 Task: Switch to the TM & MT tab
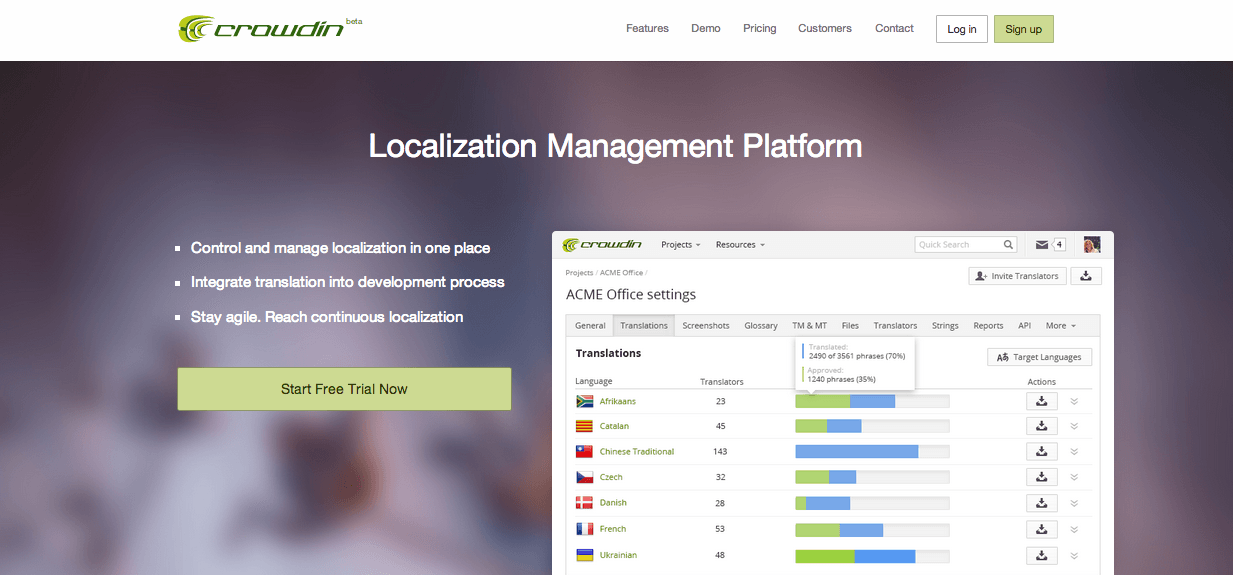810,326
